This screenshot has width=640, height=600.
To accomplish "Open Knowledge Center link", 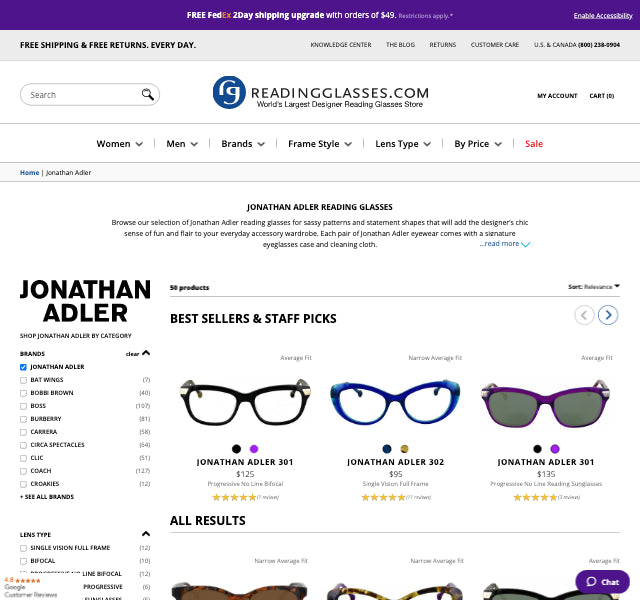I will 341,44.
